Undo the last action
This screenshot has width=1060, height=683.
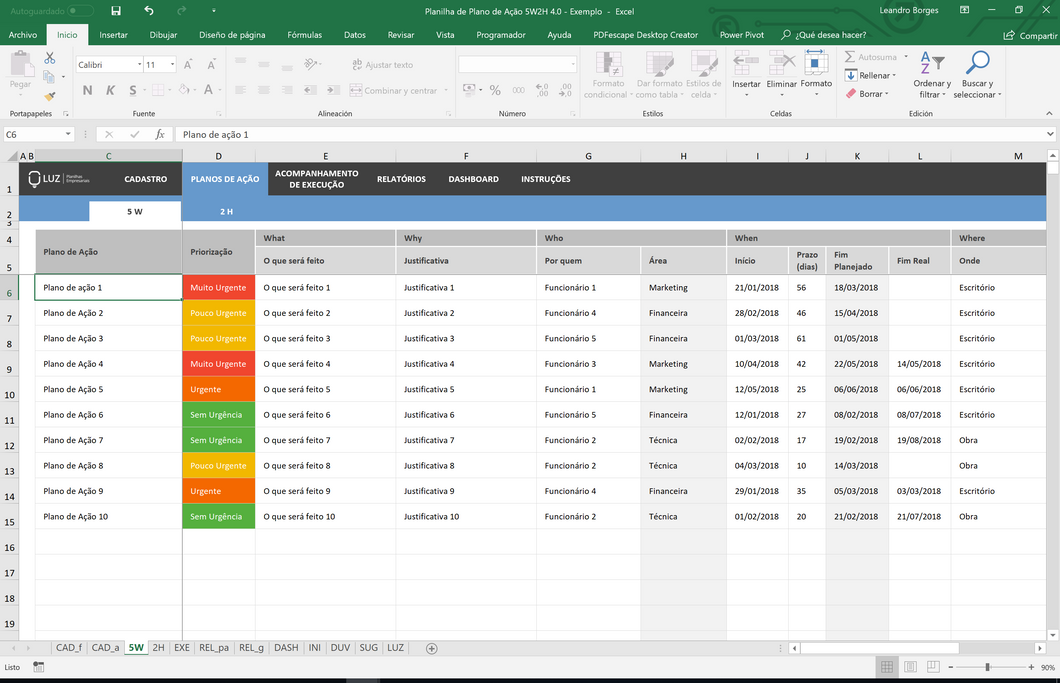[x=149, y=11]
